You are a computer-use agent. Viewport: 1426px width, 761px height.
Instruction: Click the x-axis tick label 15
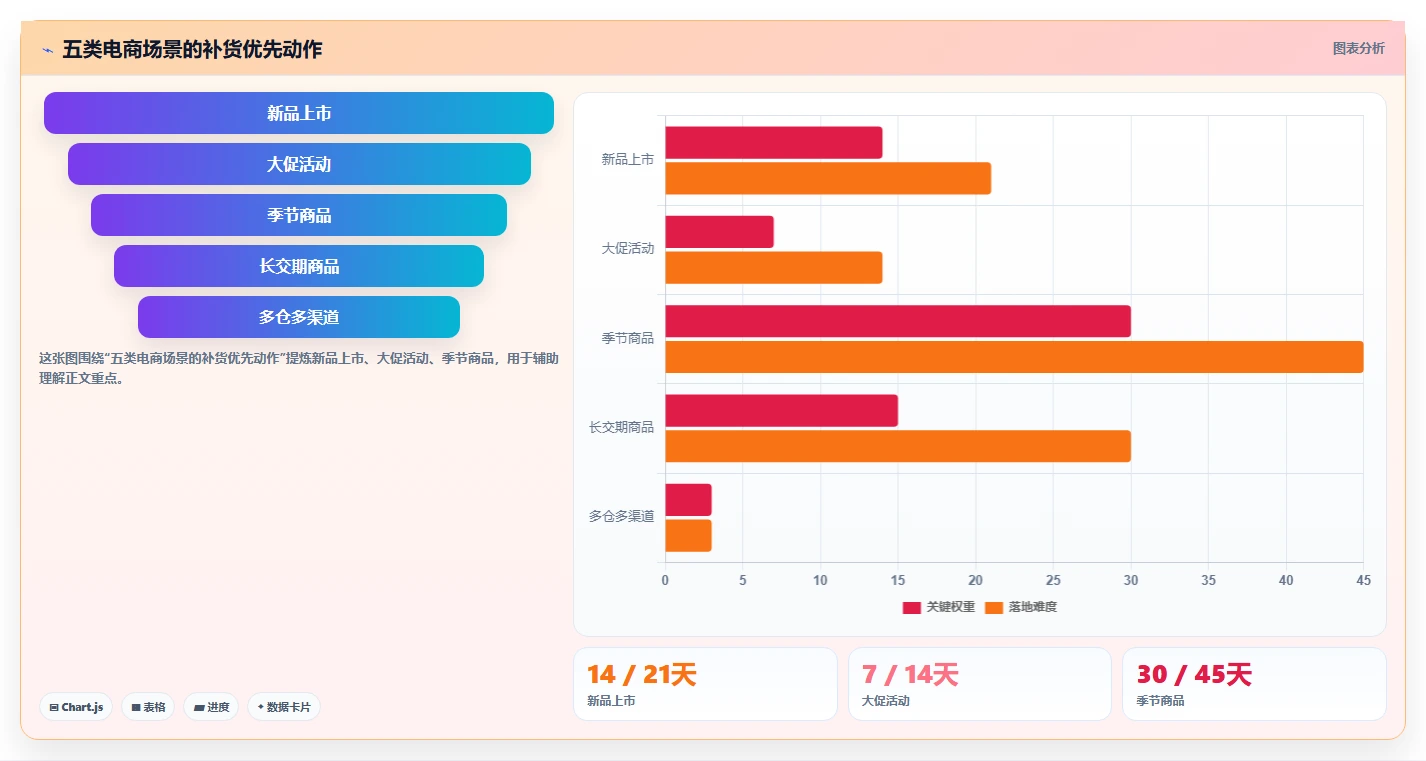[898, 580]
